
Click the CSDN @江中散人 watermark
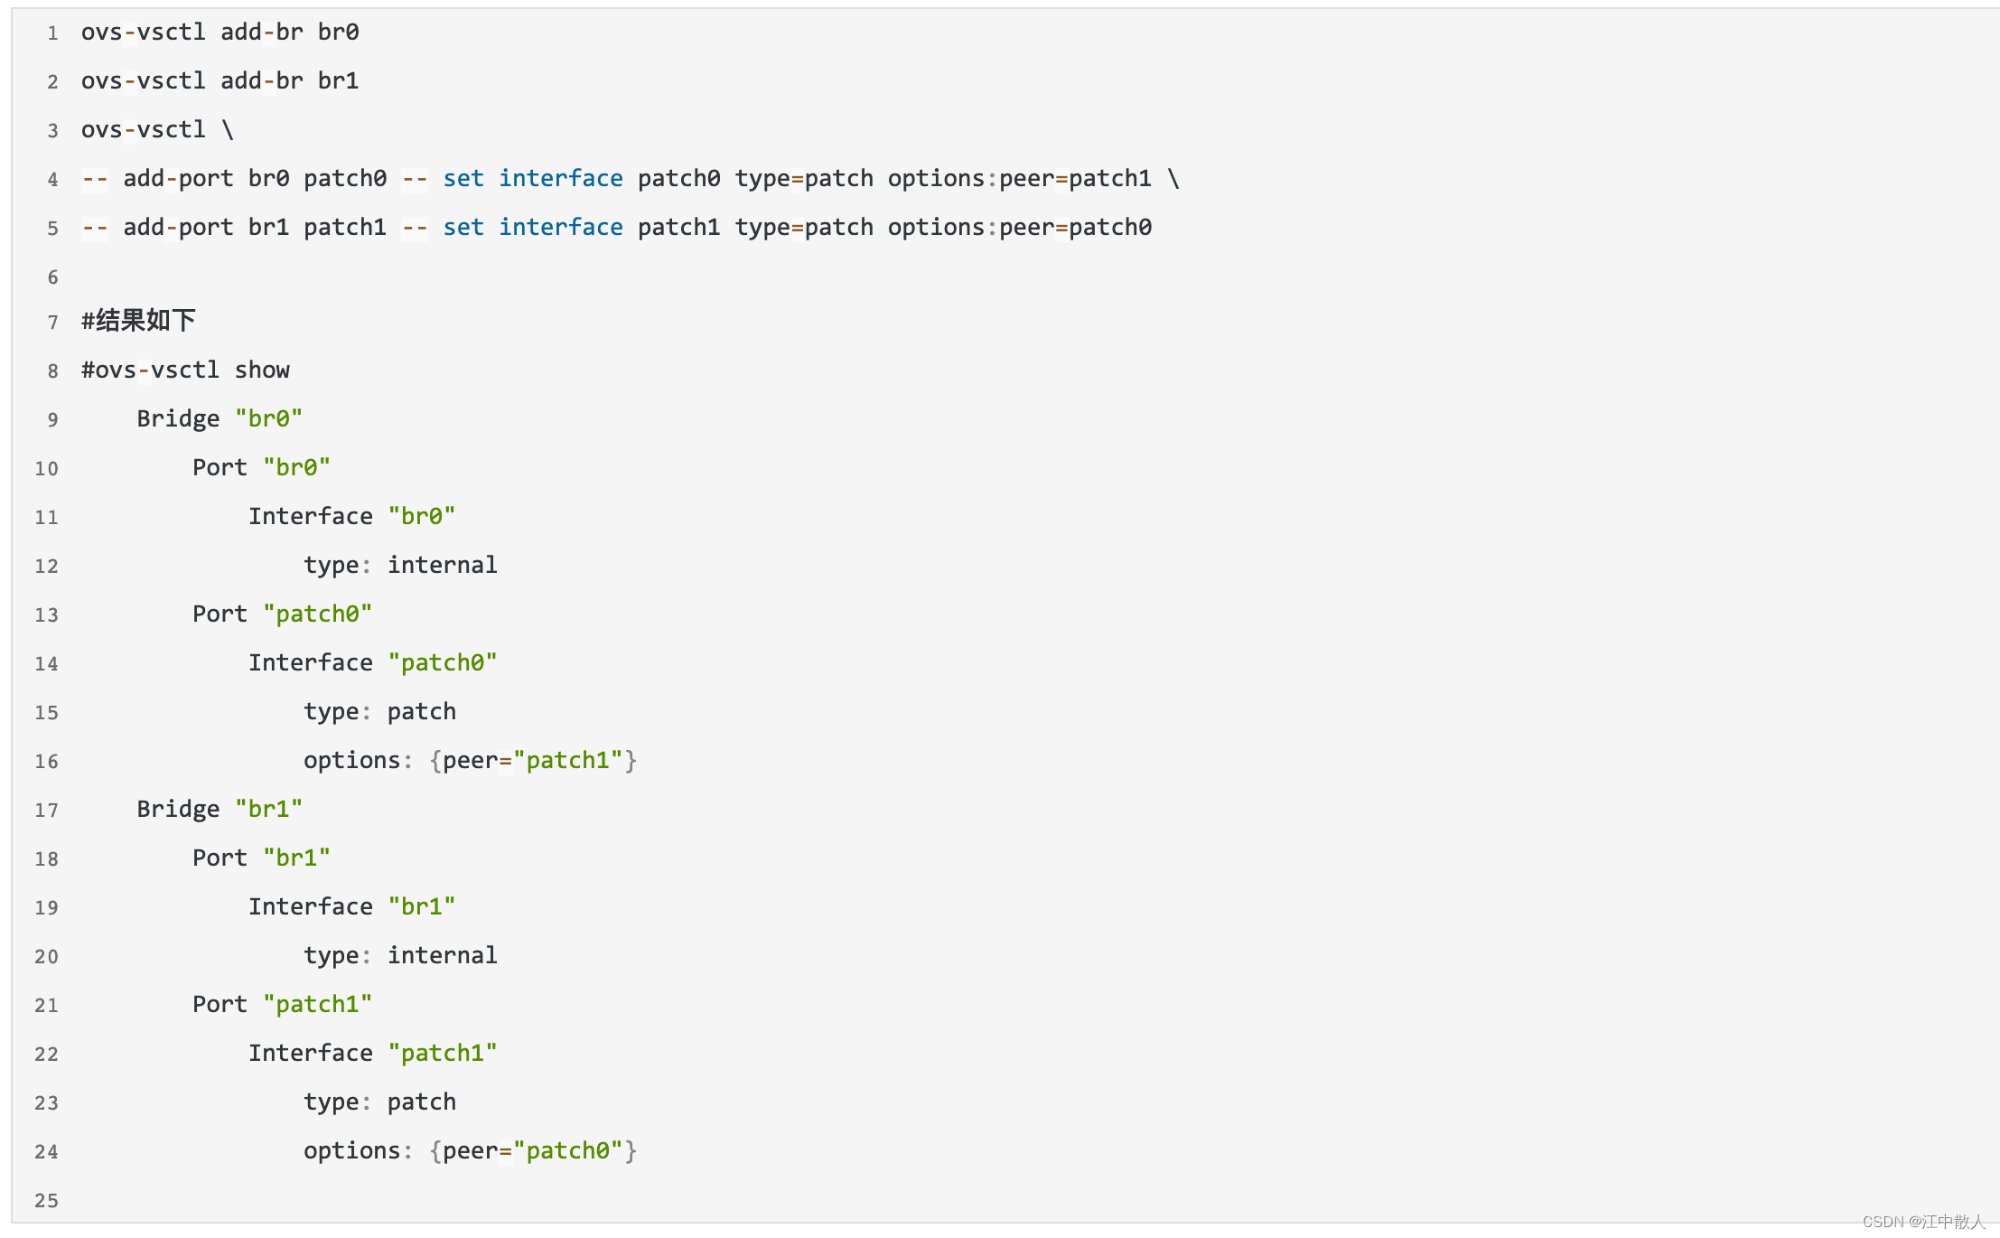pyautogui.click(x=1923, y=1222)
